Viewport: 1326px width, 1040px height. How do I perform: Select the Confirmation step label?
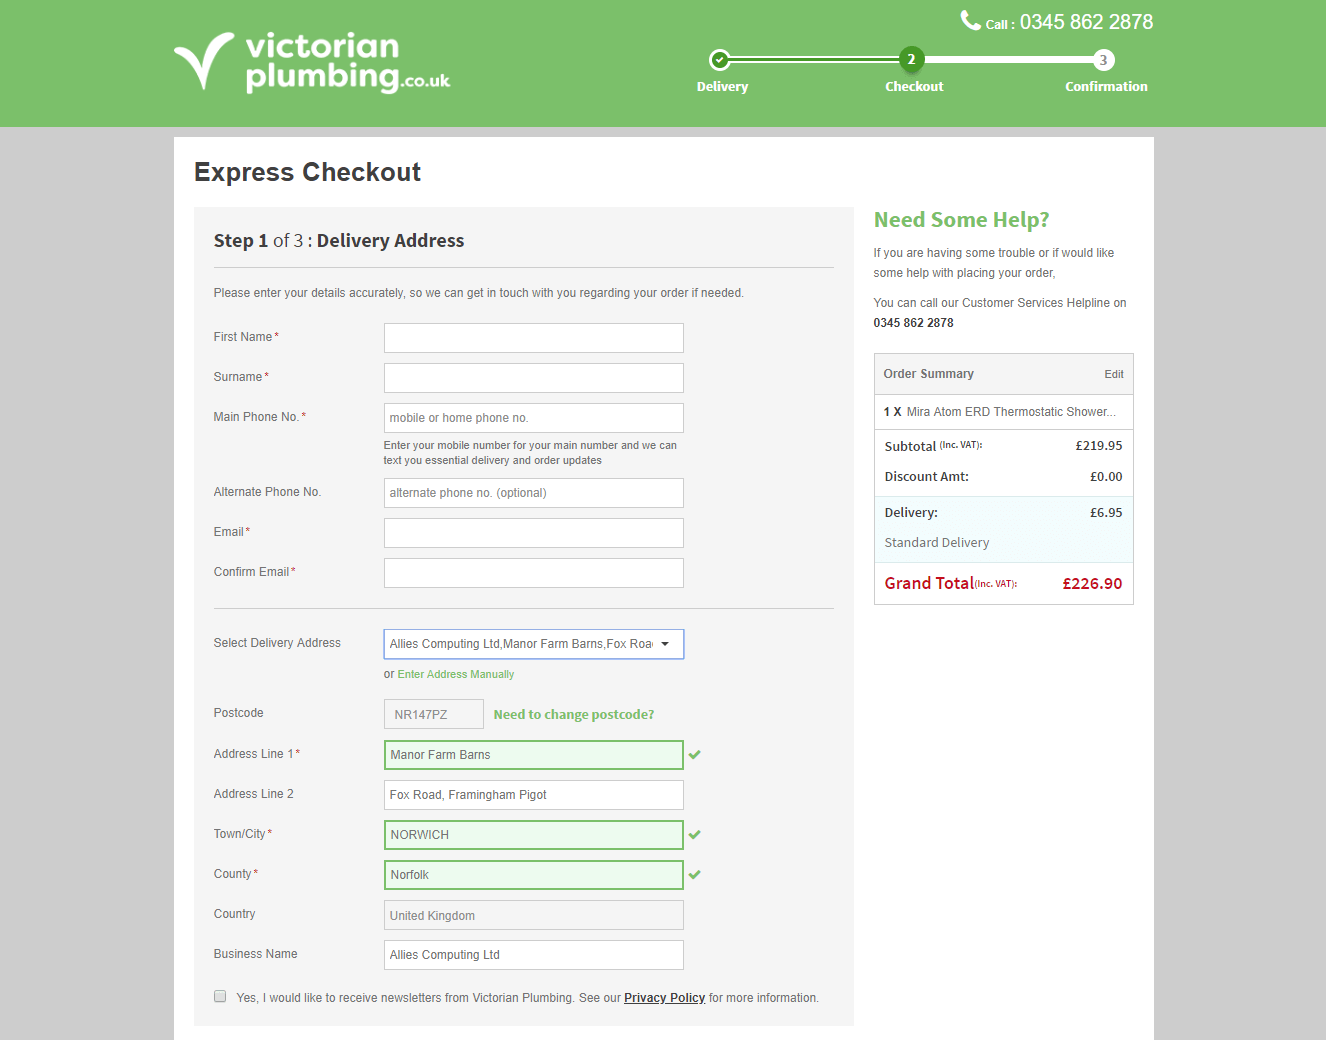click(1106, 86)
